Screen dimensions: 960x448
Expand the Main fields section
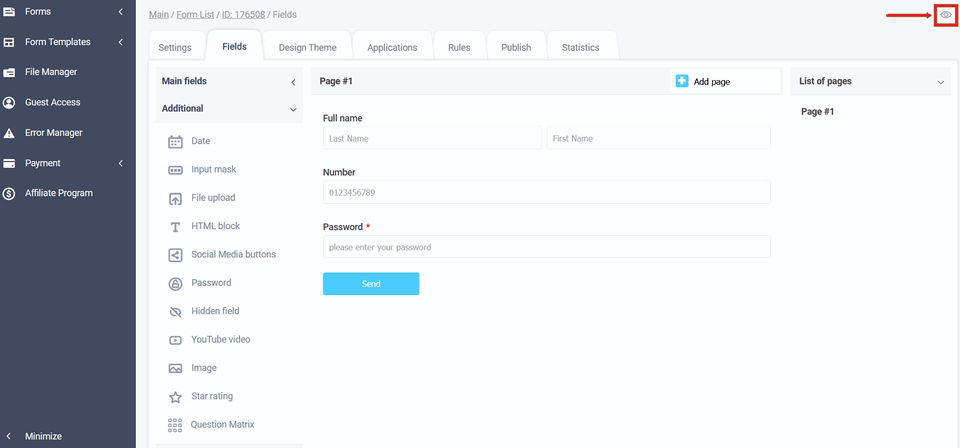click(293, 82)
